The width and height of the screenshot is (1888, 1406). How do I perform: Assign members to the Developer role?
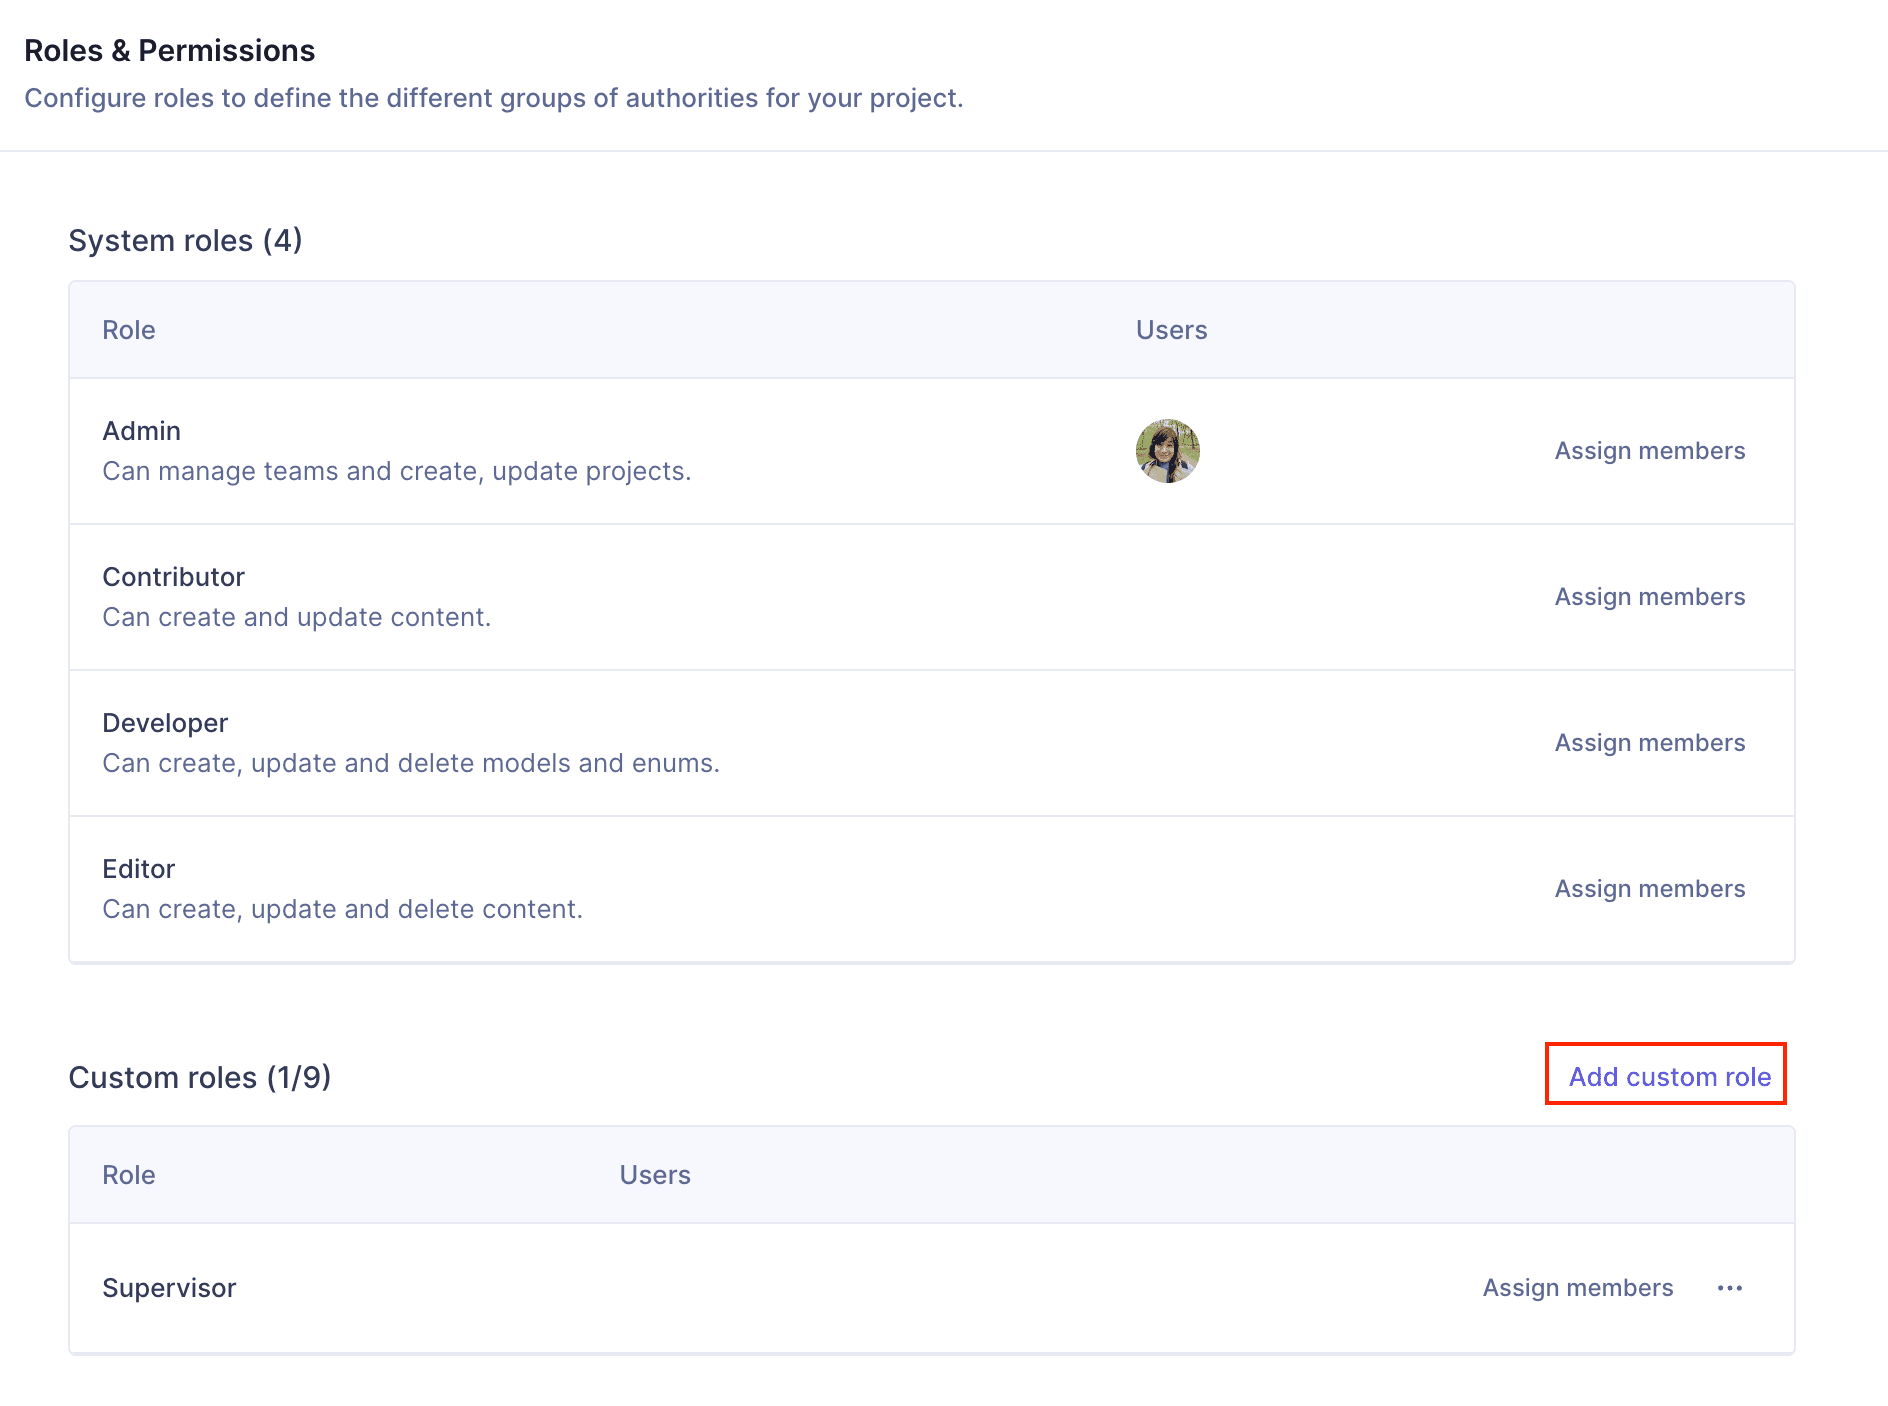1649,743
